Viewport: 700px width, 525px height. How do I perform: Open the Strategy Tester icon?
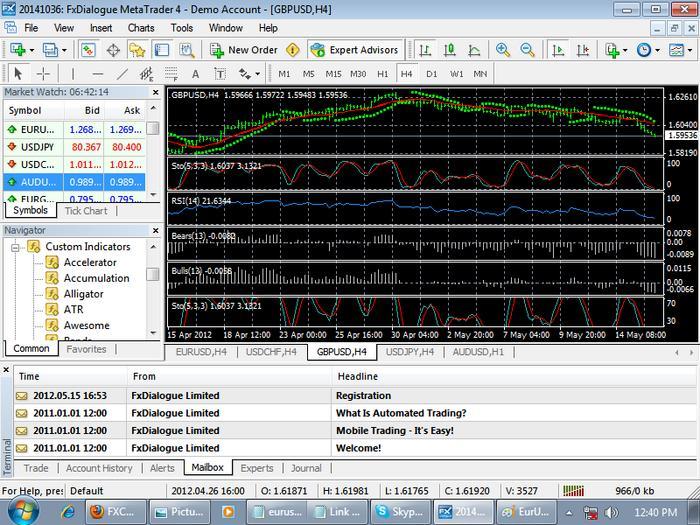pyautogui.click(x=186, y=50)
